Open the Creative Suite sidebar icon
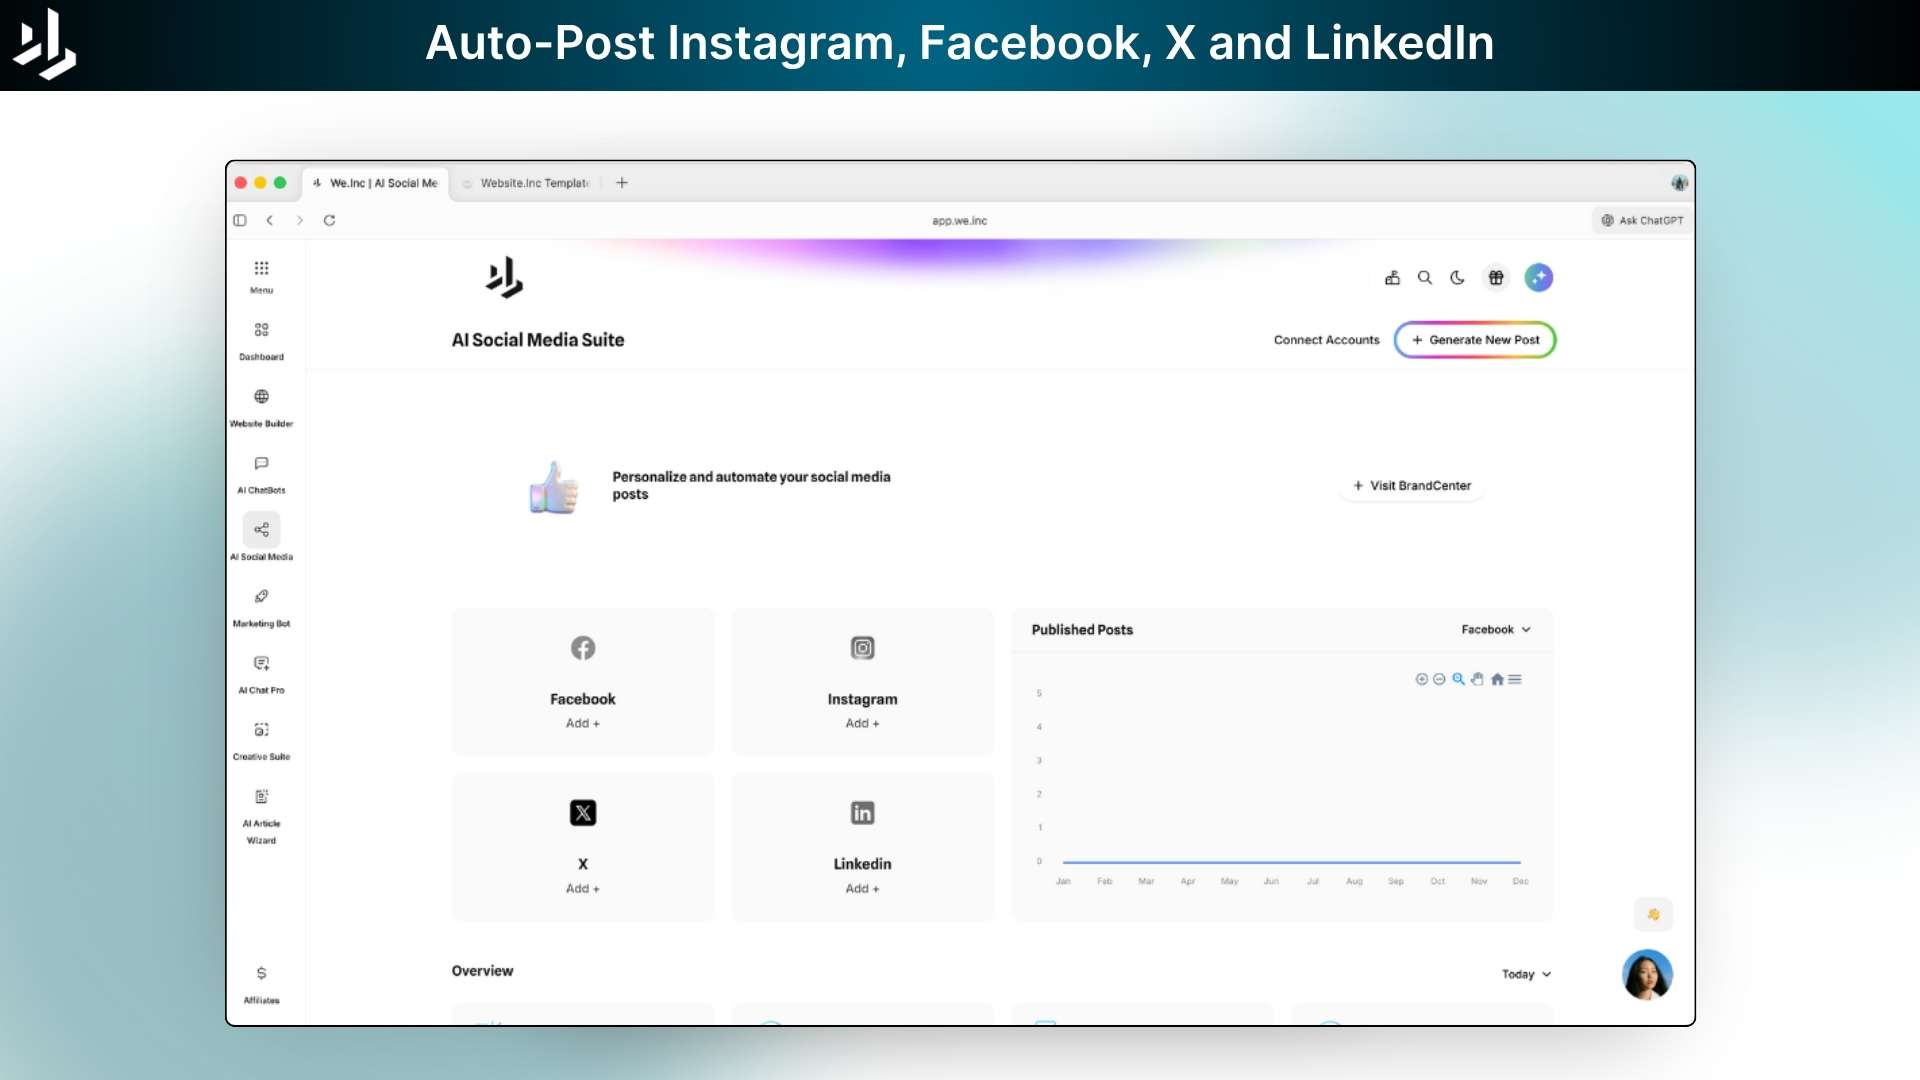Screen dimensions: 1920x1080 [x=261, y=730]
